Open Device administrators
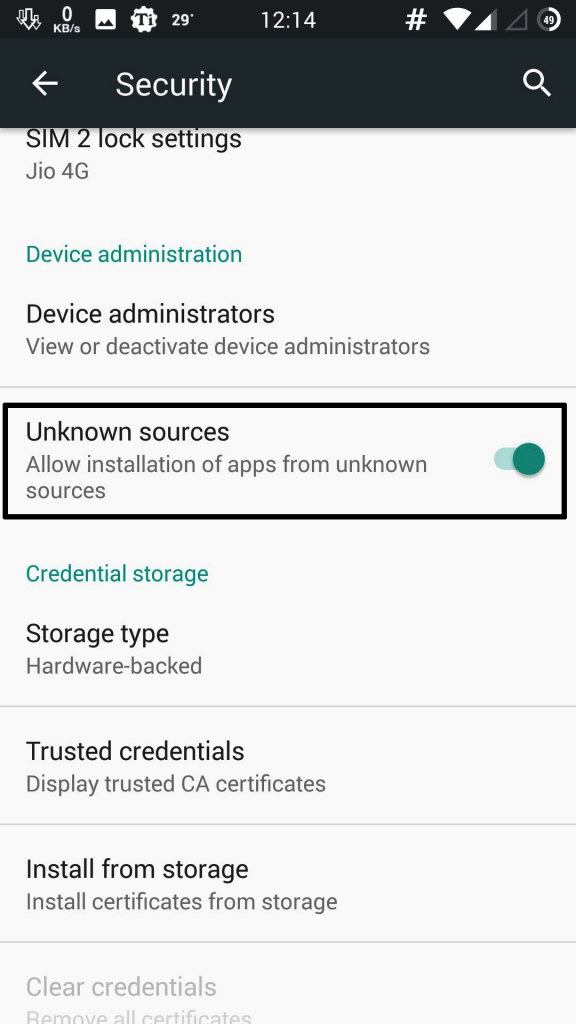The image size is (576, 1024). [x=288, y=329]
